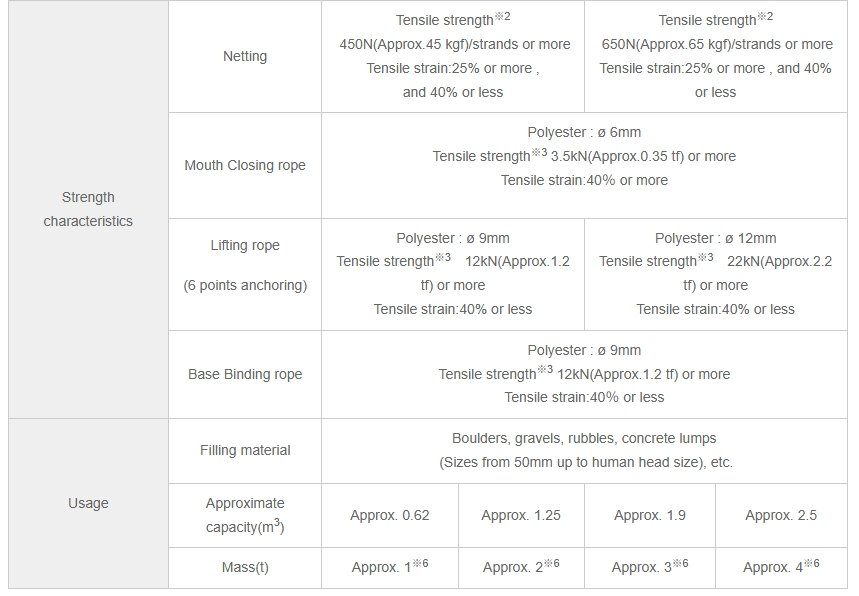Select the Approx. 1 mass cell
Image resolution: width=859 pixels, height=596 pixels.
(390, 567)
